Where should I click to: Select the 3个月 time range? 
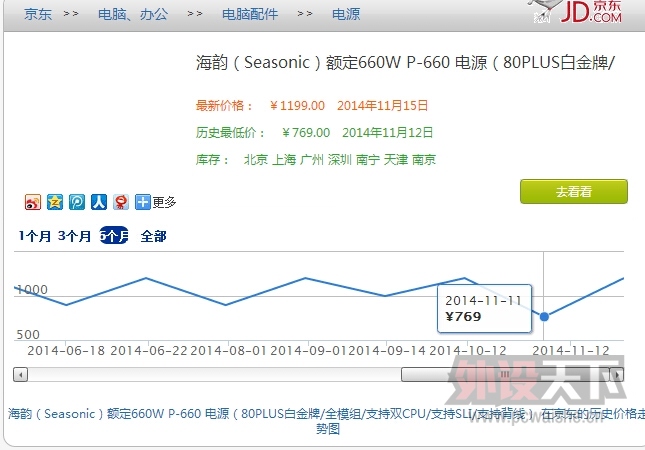pos(74,236)
